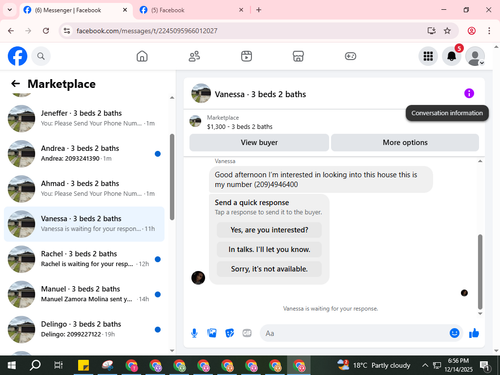Show hidden system tray icons
The image size is (500, 375).
pos(425,365)
